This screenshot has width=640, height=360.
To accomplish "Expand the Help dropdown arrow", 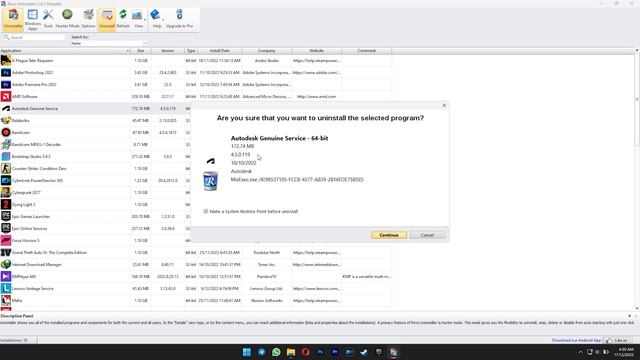I will 163,20.
